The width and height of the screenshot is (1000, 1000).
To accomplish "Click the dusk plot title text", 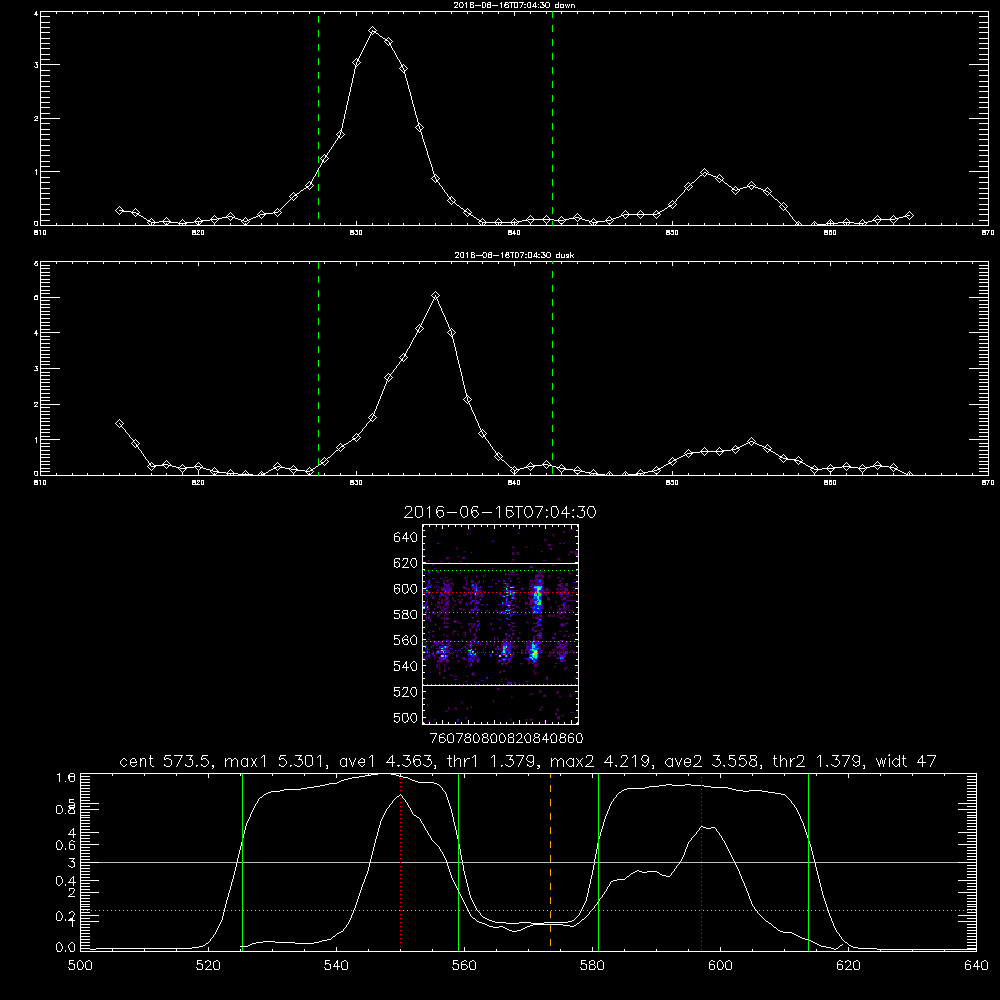I will click(514, 255).
